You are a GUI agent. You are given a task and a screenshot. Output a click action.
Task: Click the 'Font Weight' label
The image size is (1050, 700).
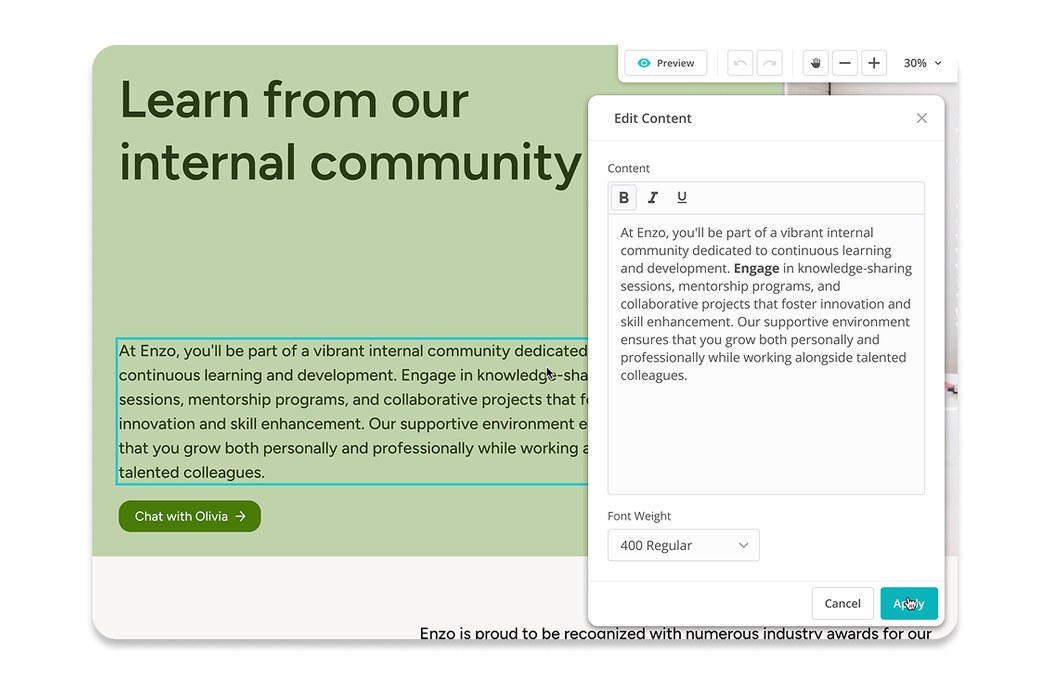[639, 516]
